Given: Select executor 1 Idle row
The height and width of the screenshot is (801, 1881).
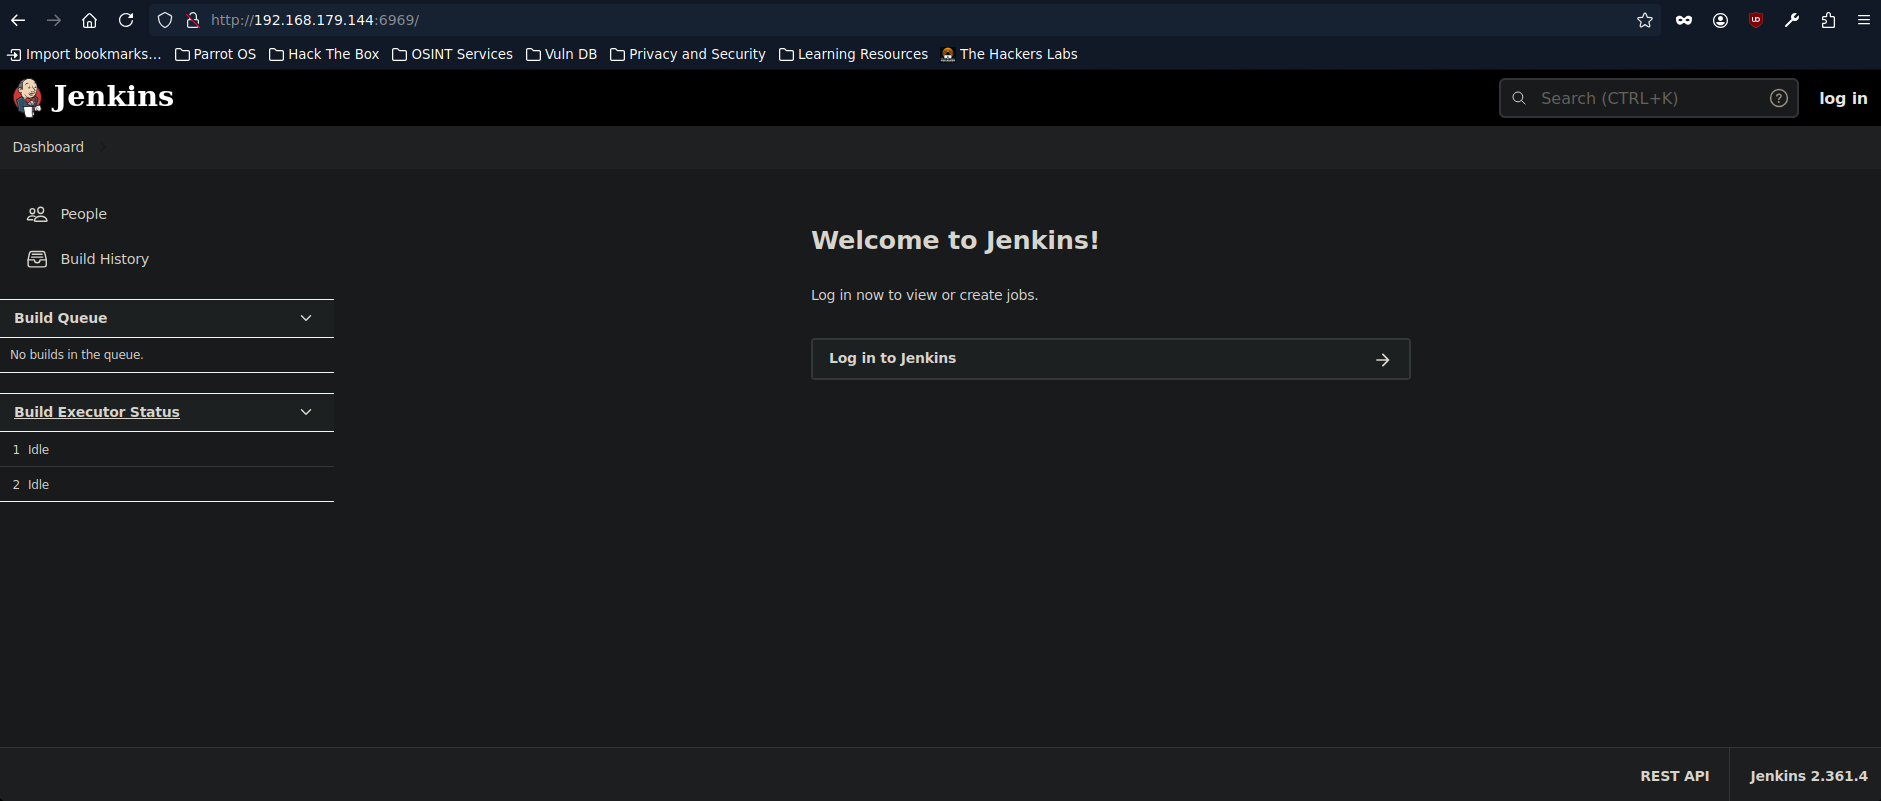Looking at the screenshot, I should (x=167, y=450).
